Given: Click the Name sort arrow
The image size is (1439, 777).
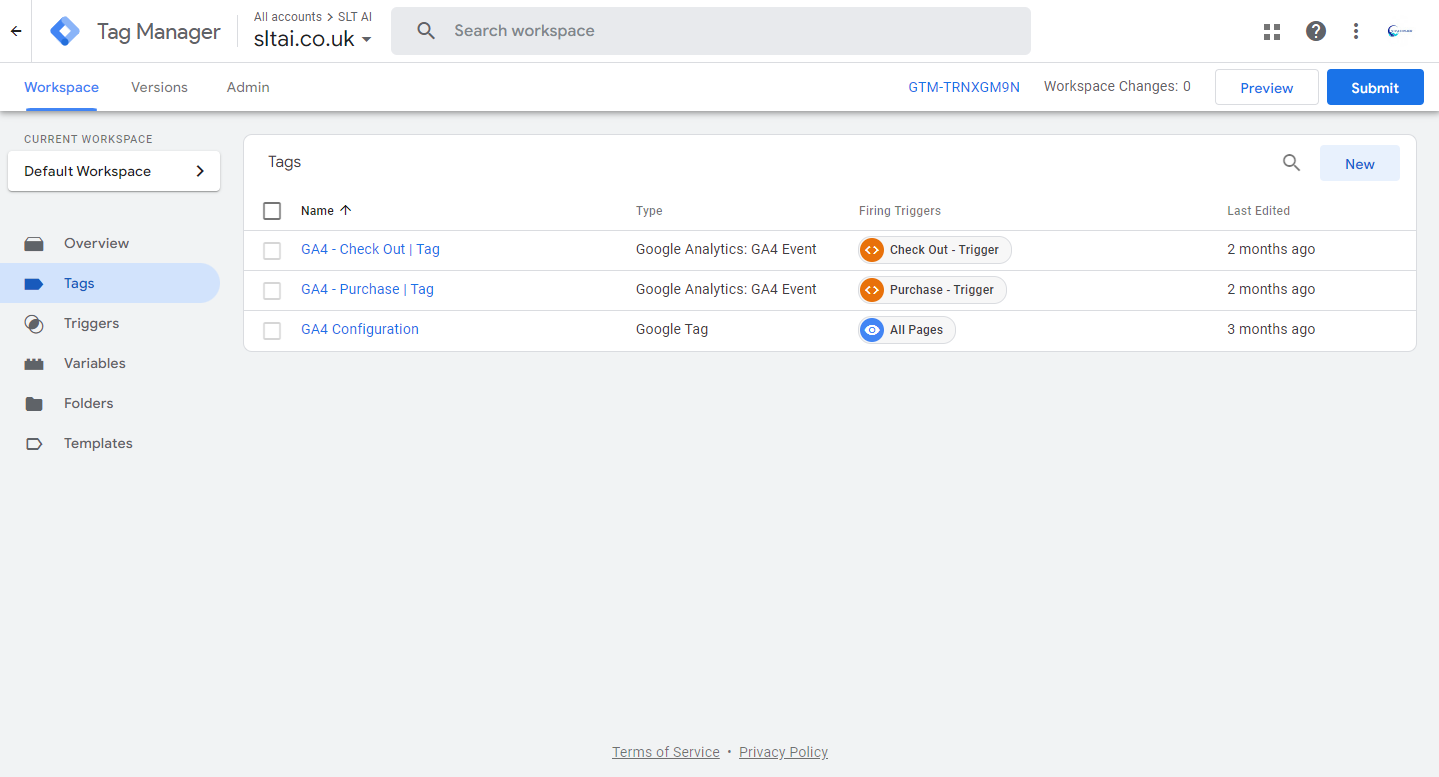Looking at the screenshot, I should 346,211.
